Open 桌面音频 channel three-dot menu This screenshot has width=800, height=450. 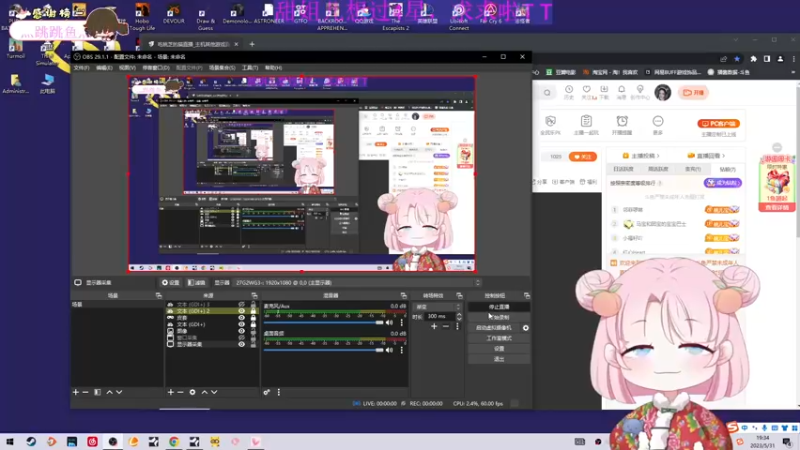pos(402,350)
